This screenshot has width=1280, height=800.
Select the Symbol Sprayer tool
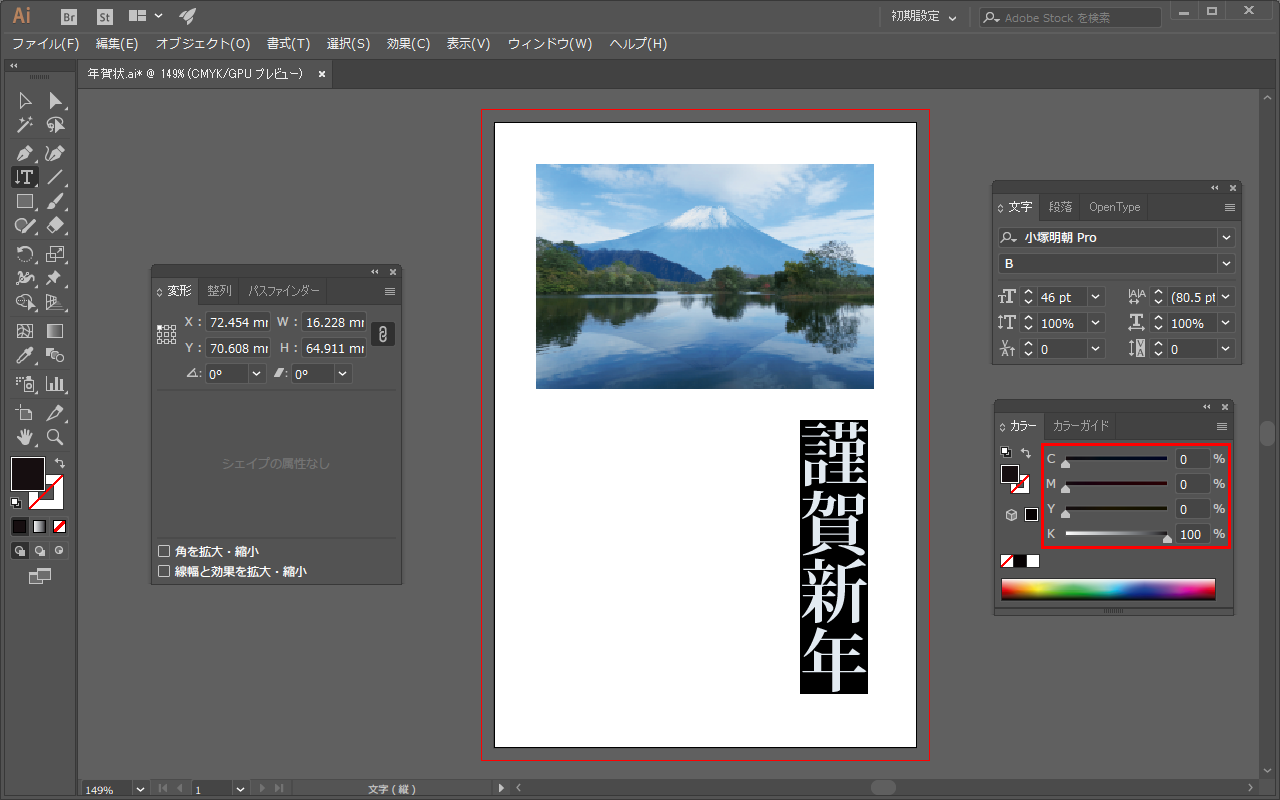pyautogui.click(x=25, y=383)
